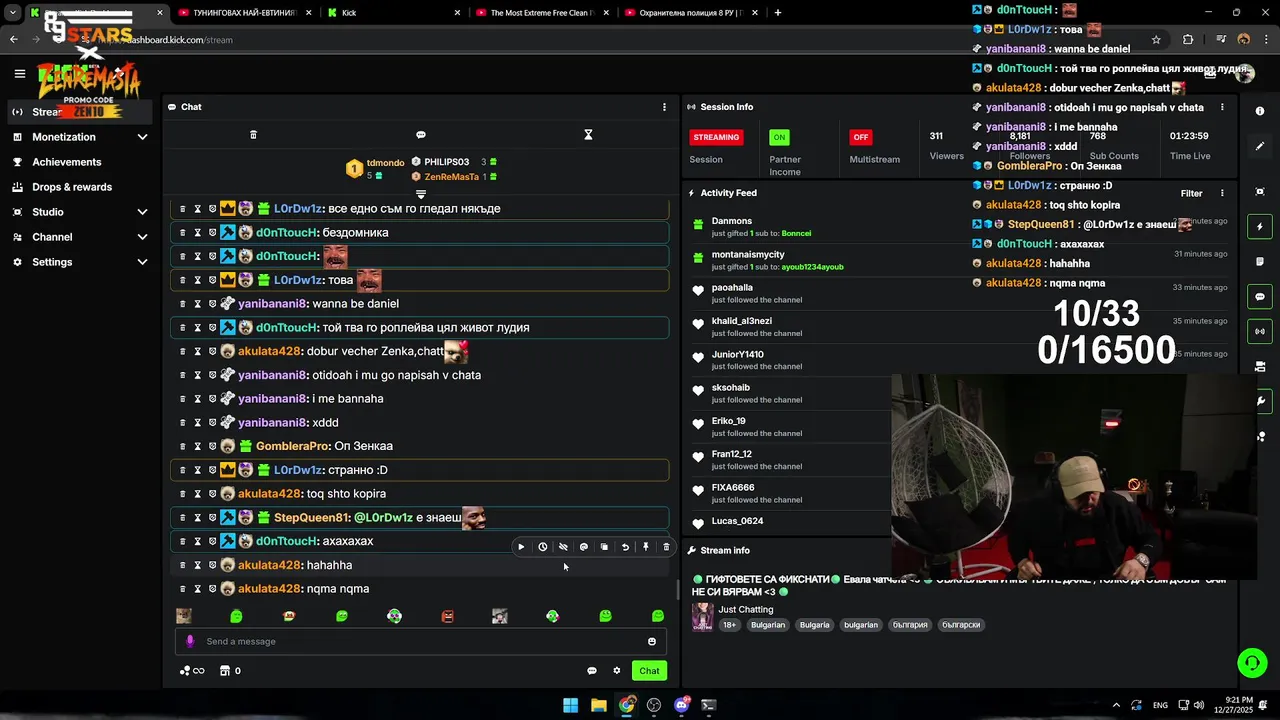Screen dimensions: 1280x720
Task: Click the 'Just Chatting' category link
Action: click(746, 609)
